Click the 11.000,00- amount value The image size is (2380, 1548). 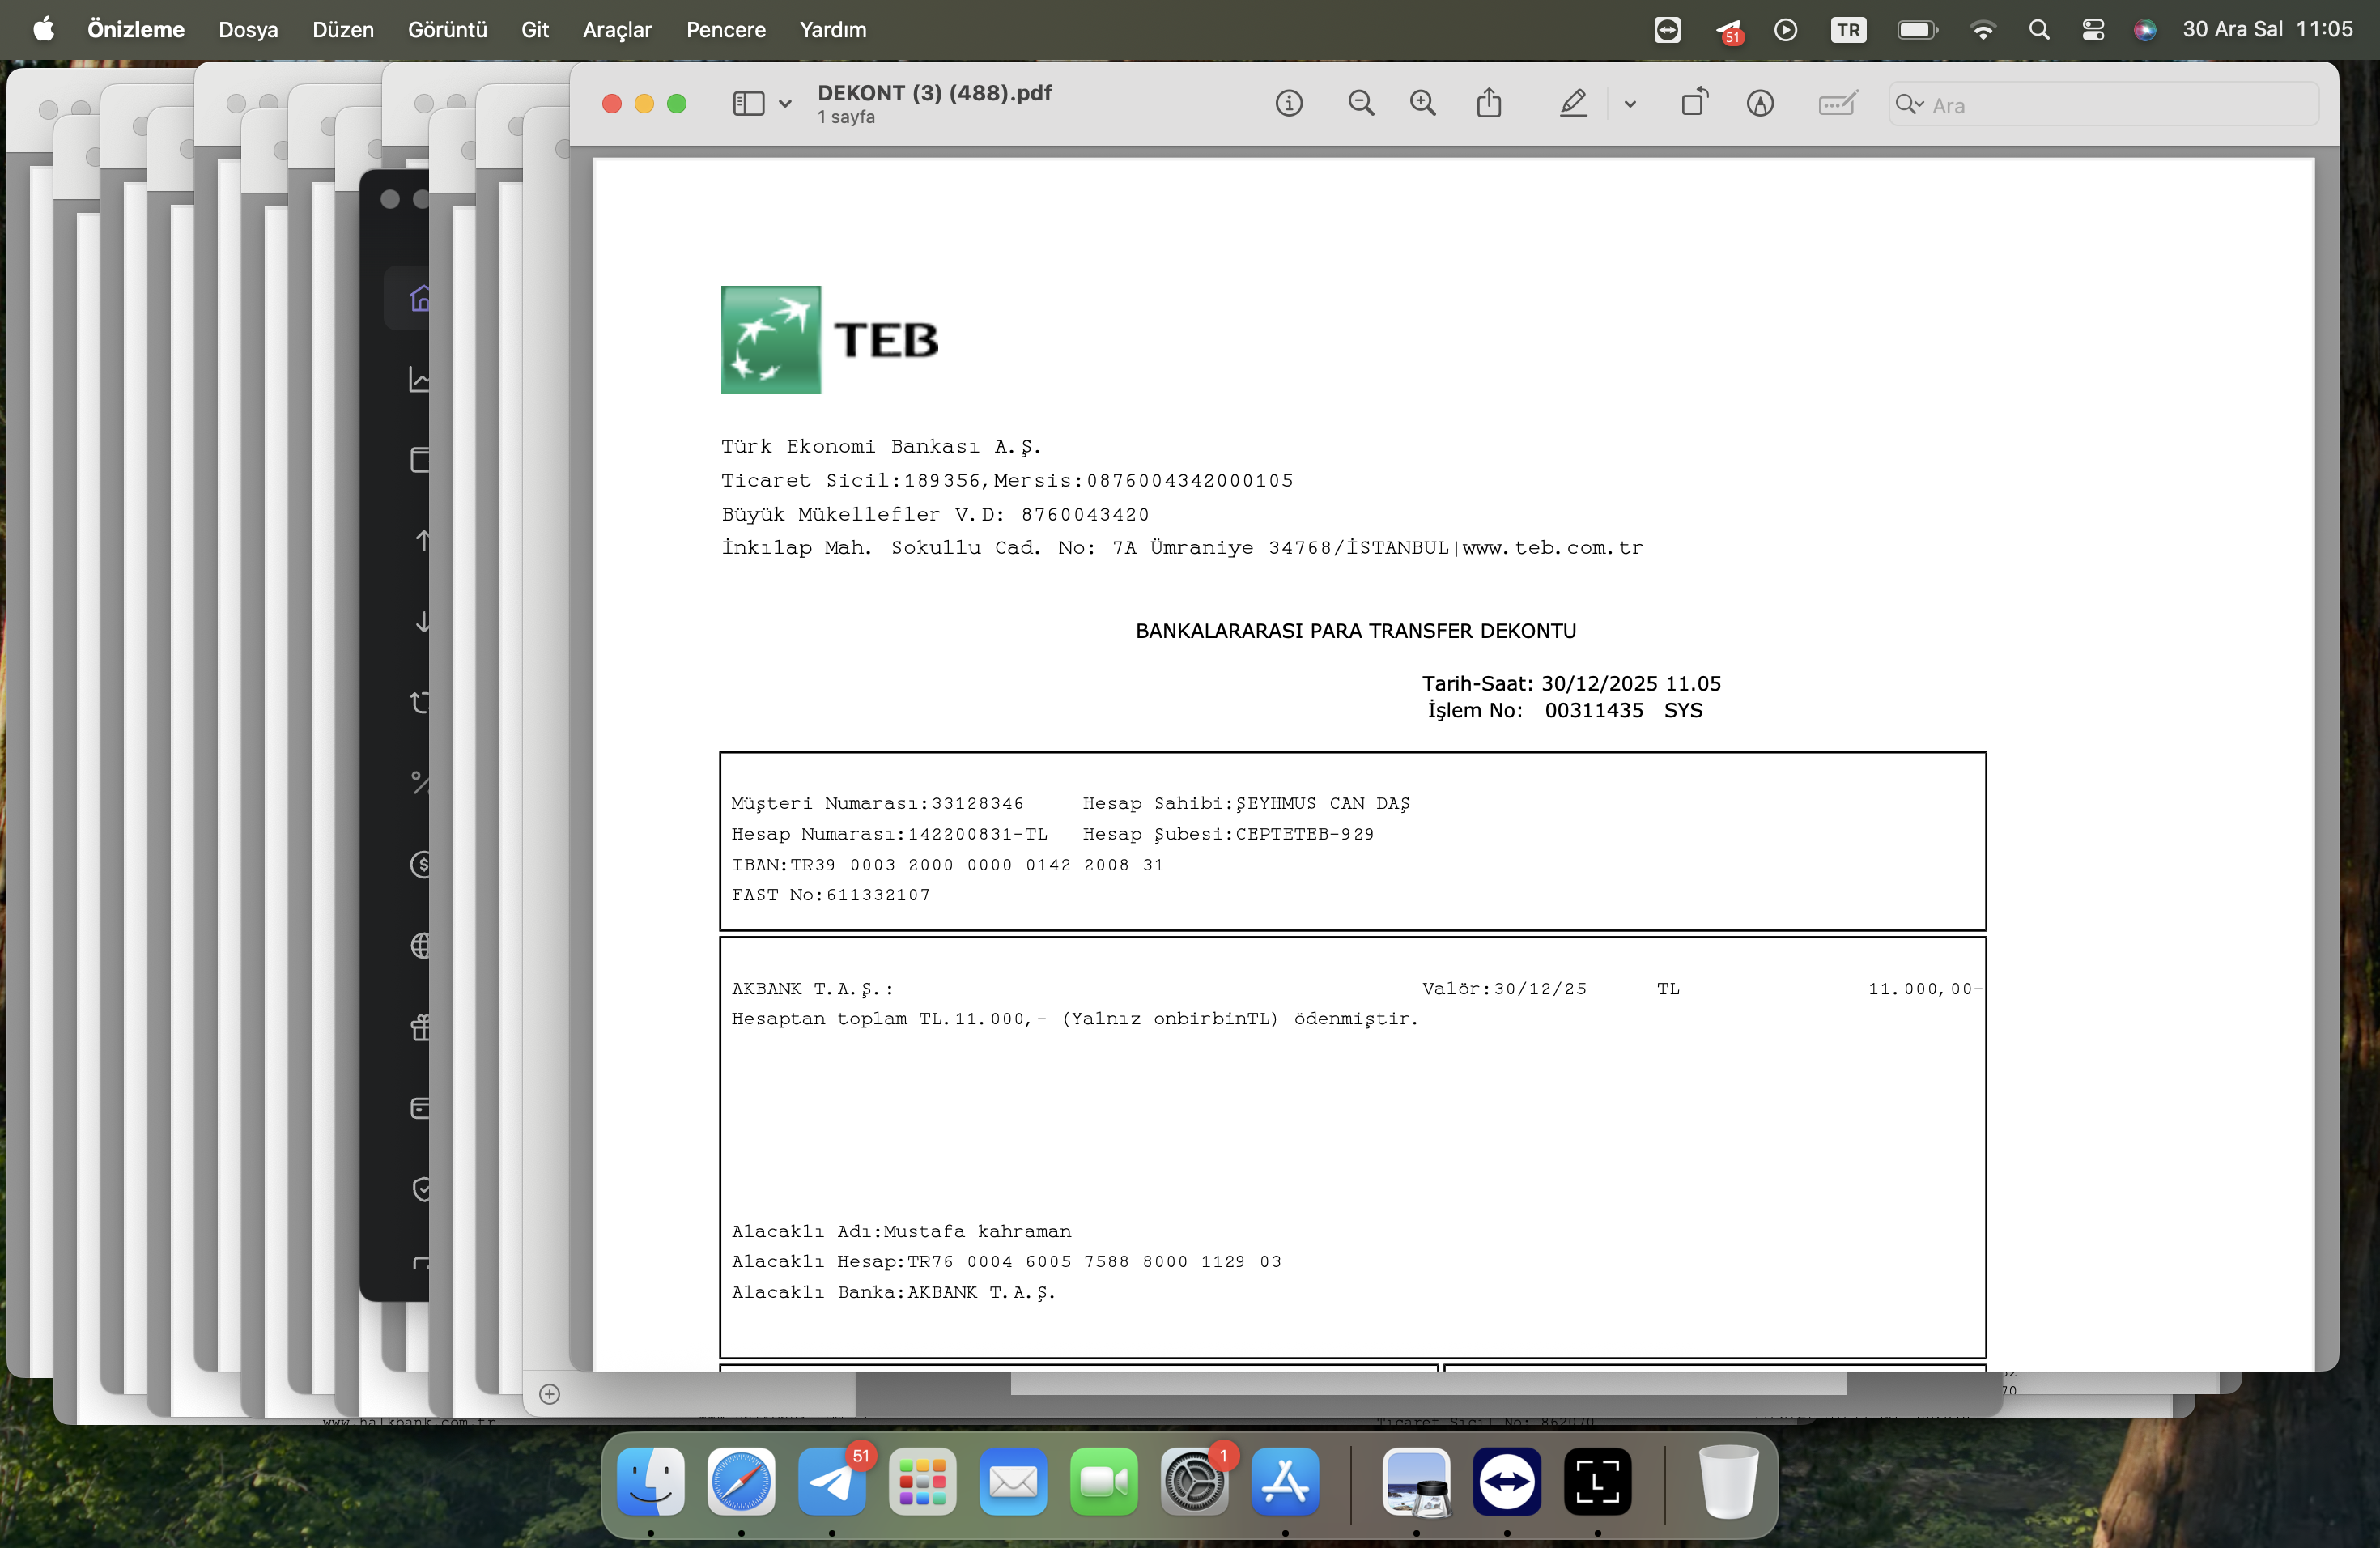pos(1925,989)
